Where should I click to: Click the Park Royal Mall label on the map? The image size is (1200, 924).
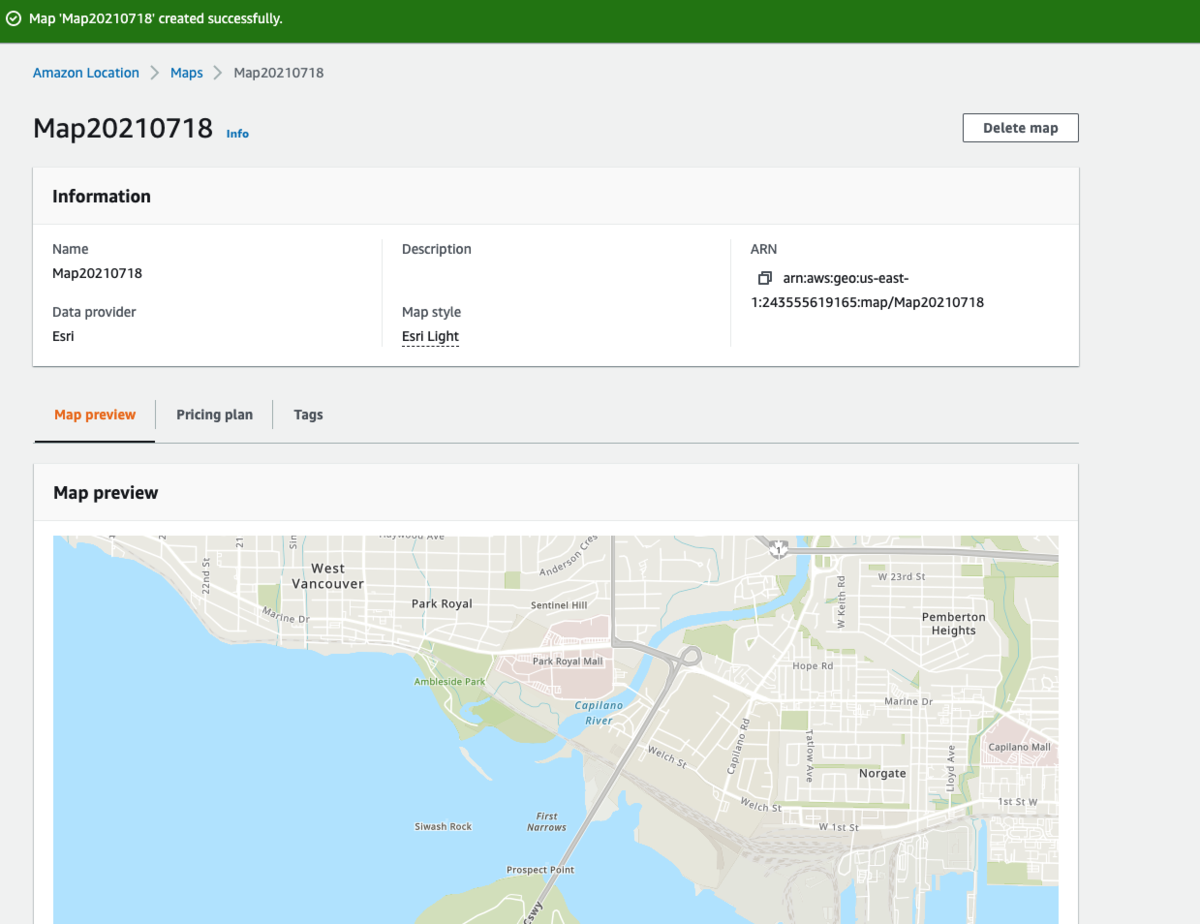[x=568, y=661]
